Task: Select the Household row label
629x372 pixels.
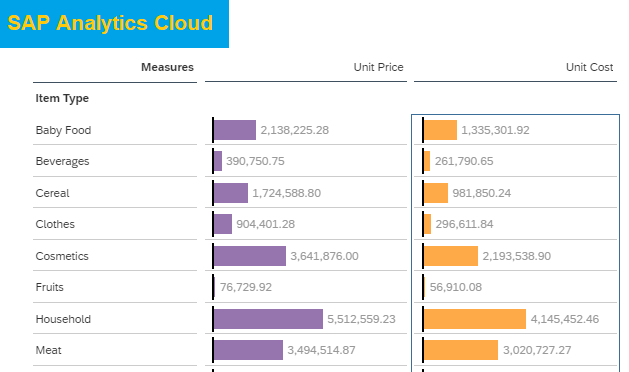Action: (63, 319)
